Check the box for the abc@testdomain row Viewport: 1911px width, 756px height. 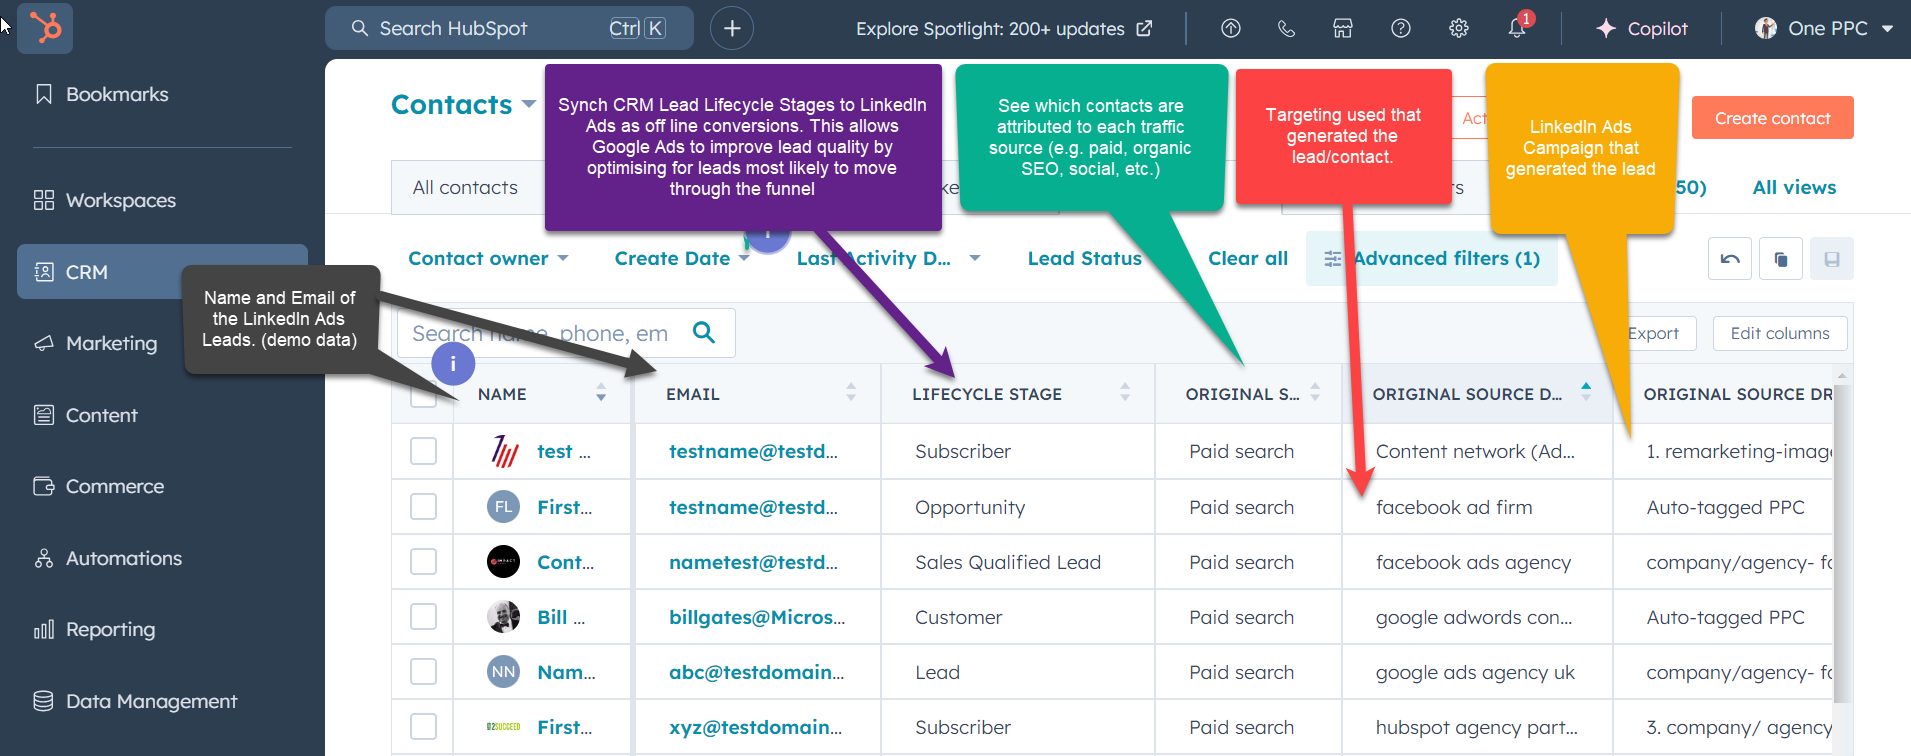[423, 672]
